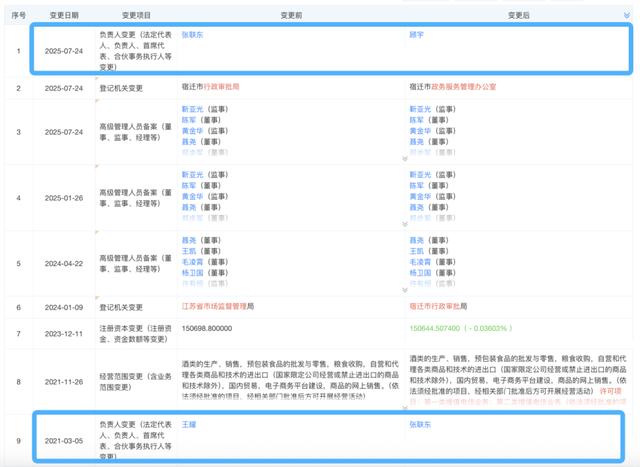640x467 pixels.
Task: Open 张联东 link in the 2021-03-05 变更后 column
Action: [x=420, y=425]
